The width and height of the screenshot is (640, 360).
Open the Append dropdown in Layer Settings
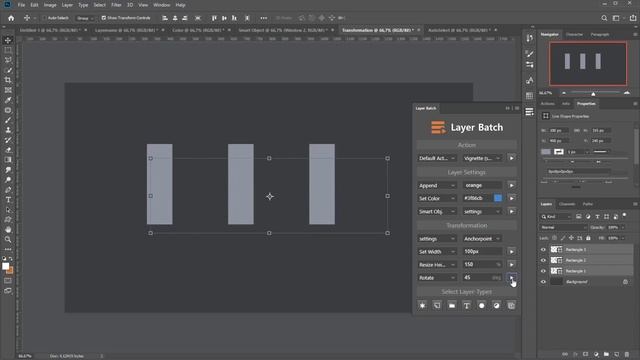[437, 185]
